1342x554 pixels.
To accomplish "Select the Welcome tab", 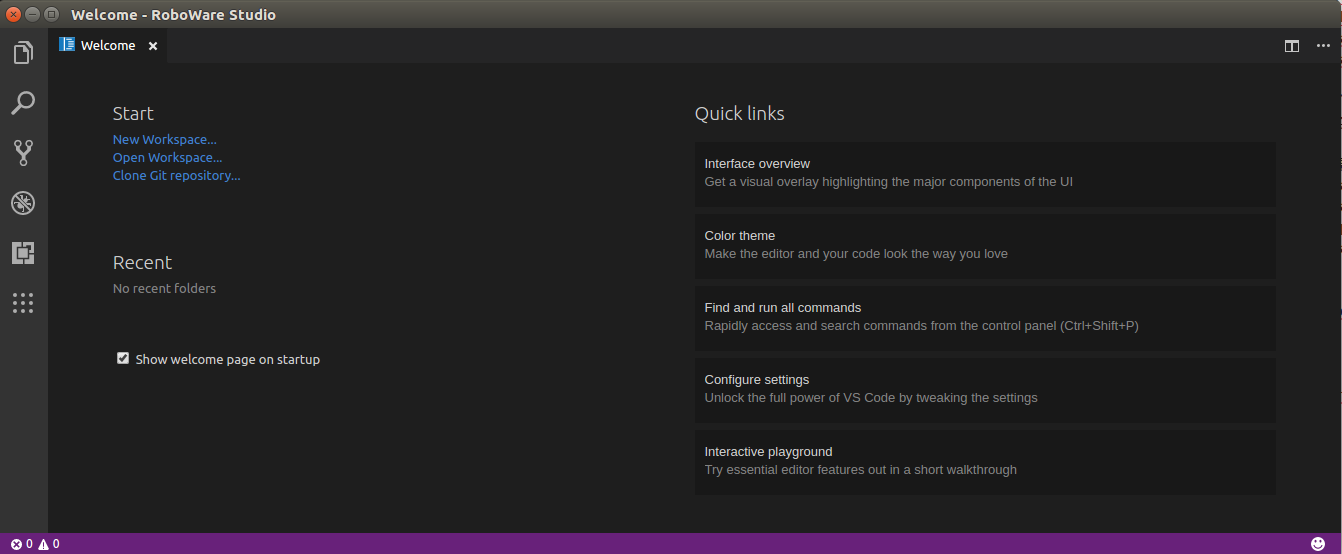I will (x=109, y=45).
